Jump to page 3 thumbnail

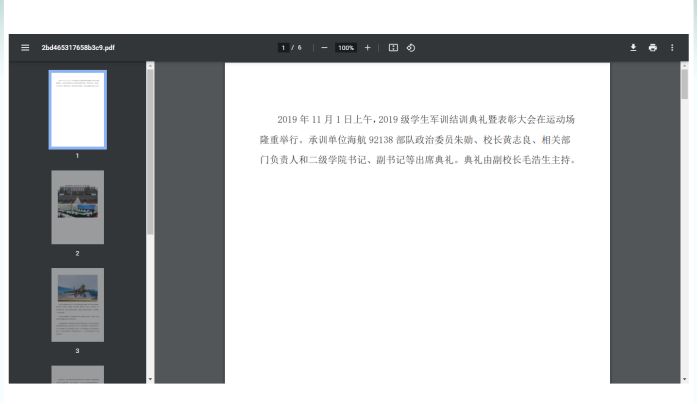point(77,305)
